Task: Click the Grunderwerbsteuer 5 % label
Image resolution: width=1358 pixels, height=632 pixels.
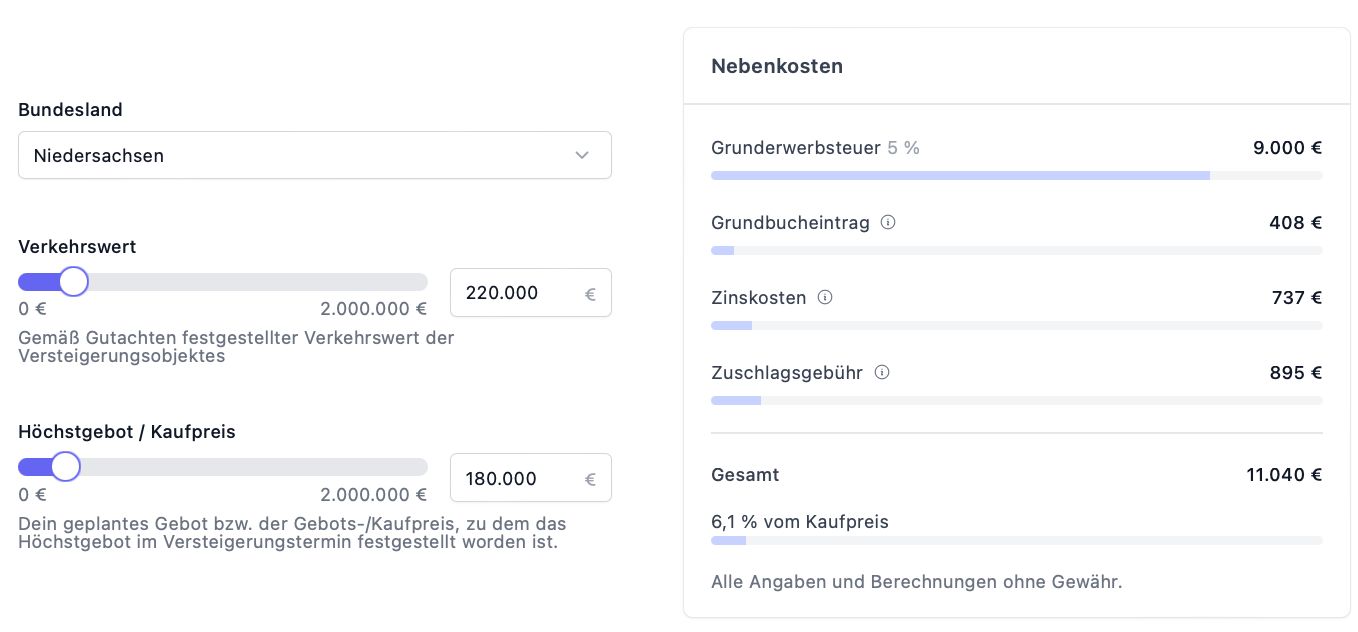Action: pyautogui.click(x=815, y=148)
